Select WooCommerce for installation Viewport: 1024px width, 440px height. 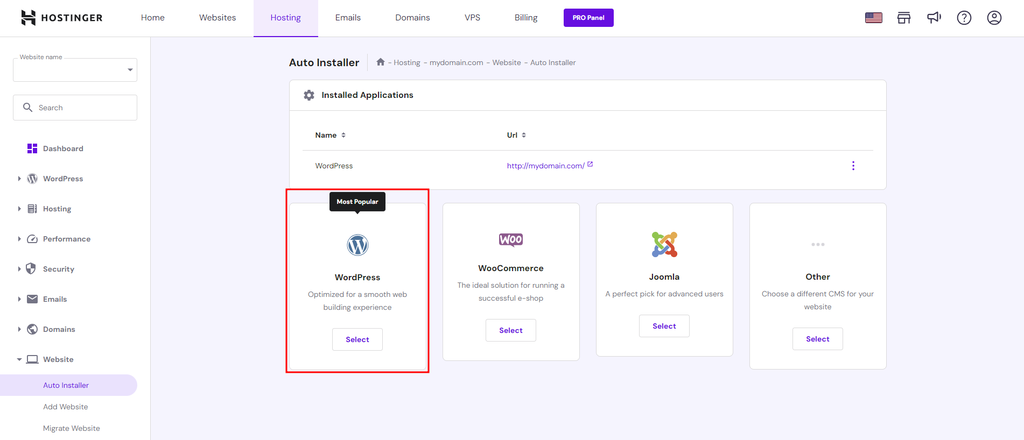tap(510, 330)
